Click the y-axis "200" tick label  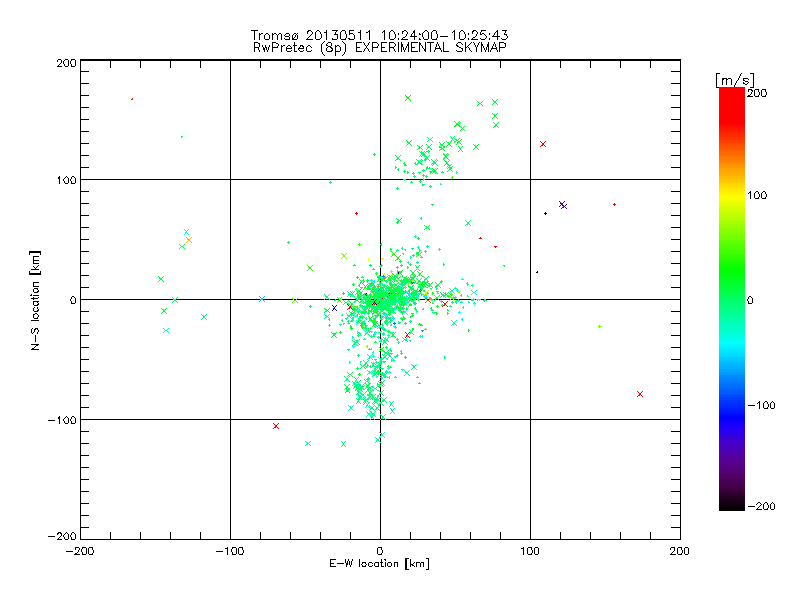[x=66, y=63]
